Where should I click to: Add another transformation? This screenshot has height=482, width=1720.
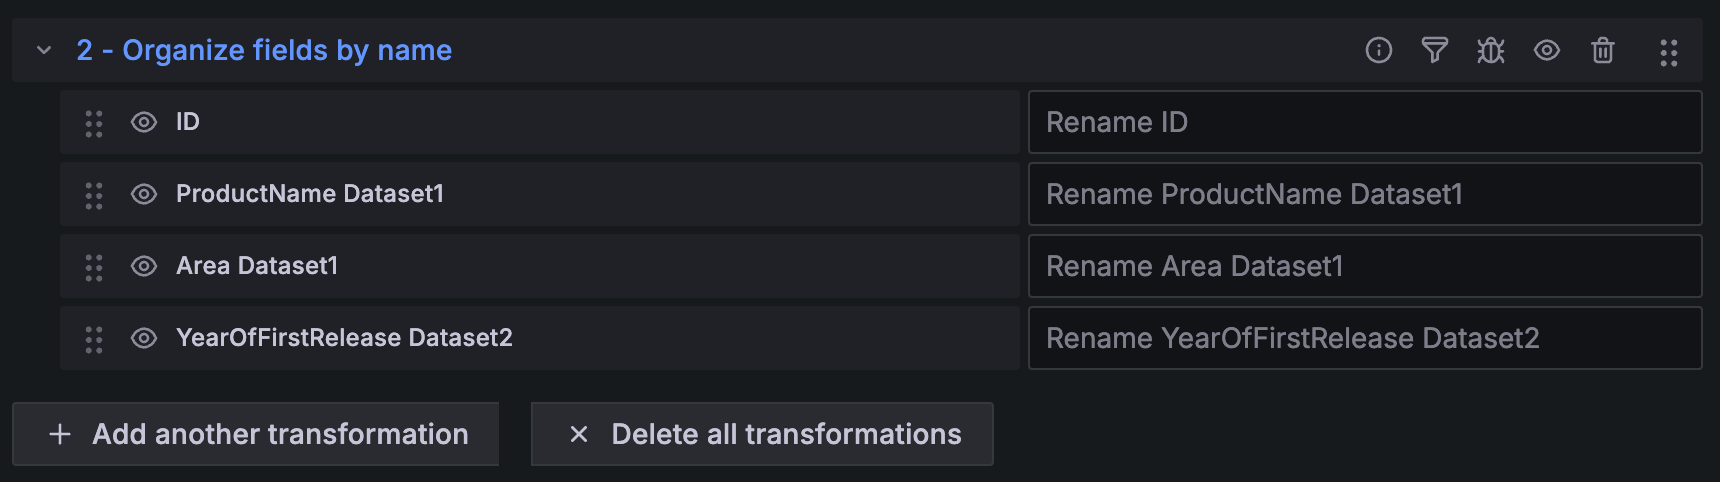point(256,434)
